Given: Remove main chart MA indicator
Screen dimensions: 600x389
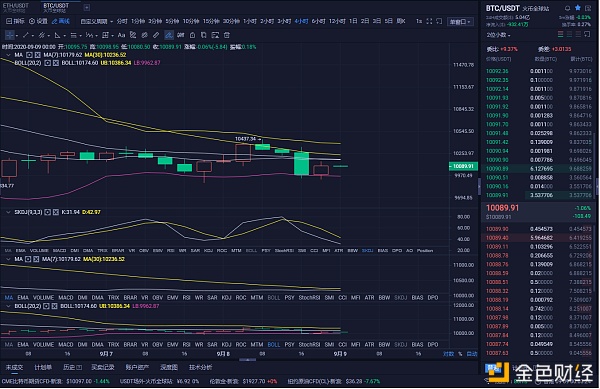Looking at the screenshot, I should tap(37, 55).
